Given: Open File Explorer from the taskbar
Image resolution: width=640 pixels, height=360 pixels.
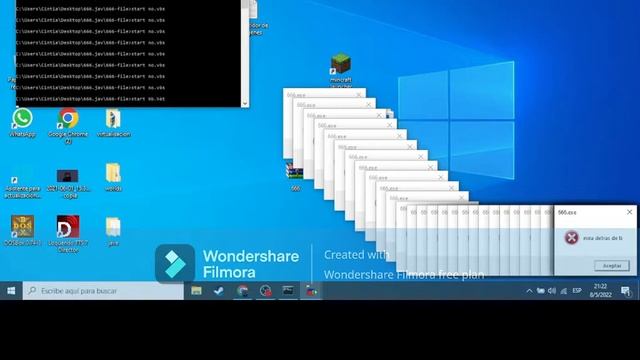Looking at the screenshot, I should click(196, 291).
